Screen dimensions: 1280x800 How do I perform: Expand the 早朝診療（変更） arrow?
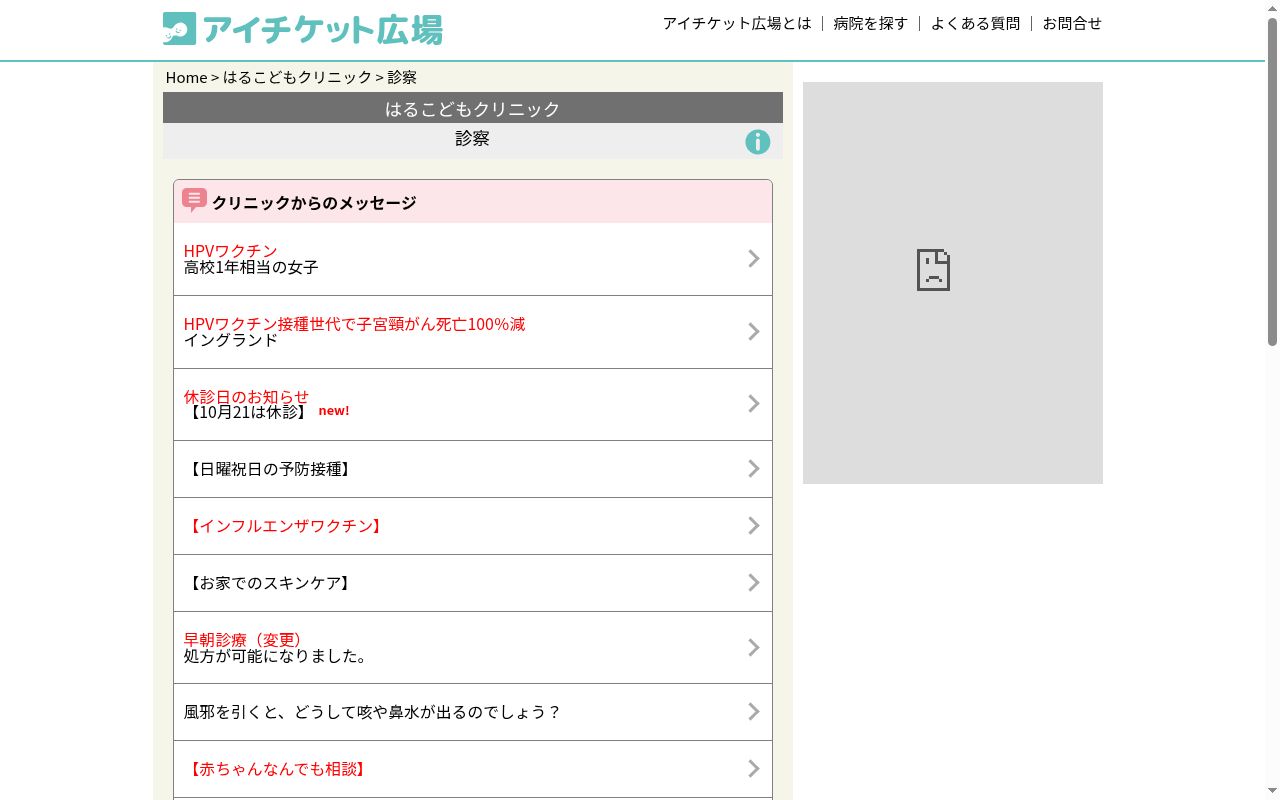754,648
